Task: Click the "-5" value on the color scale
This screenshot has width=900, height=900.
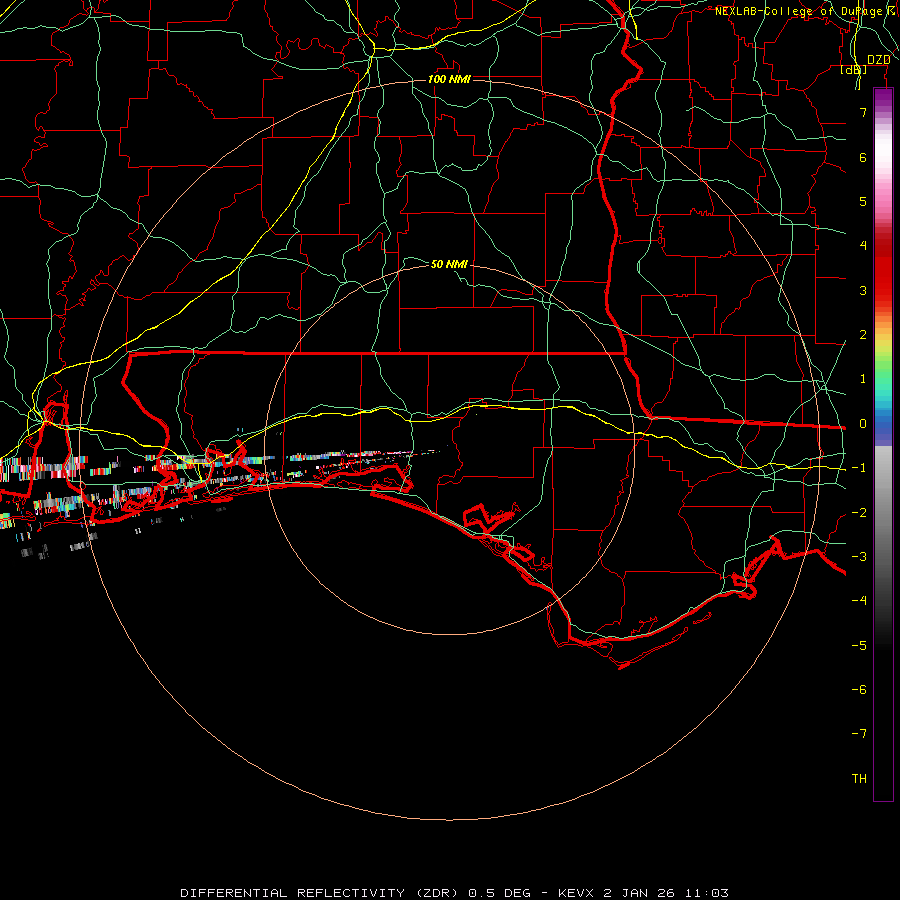Action: tap(859, 646)
